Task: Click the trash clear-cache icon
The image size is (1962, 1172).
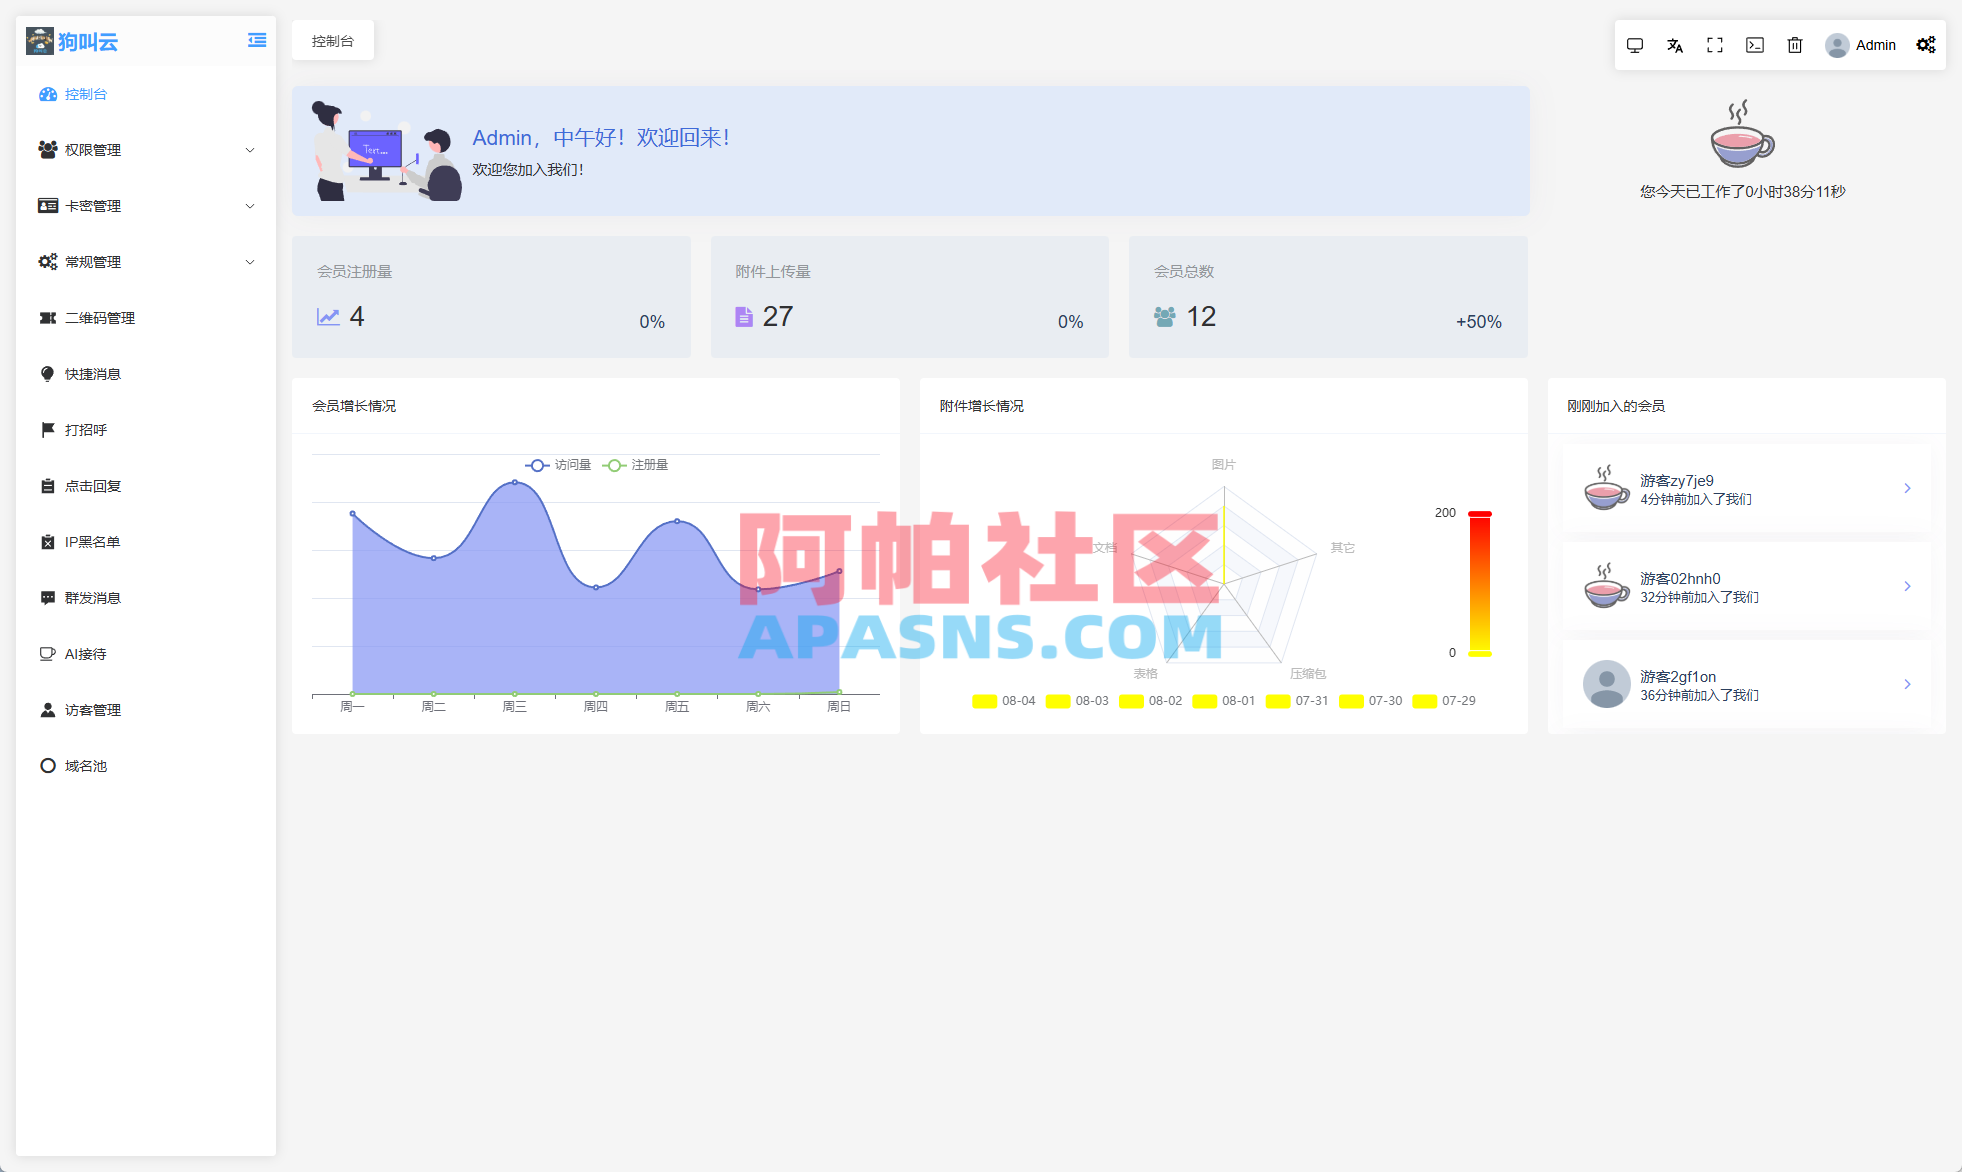Action: (x=1795, y=45)
